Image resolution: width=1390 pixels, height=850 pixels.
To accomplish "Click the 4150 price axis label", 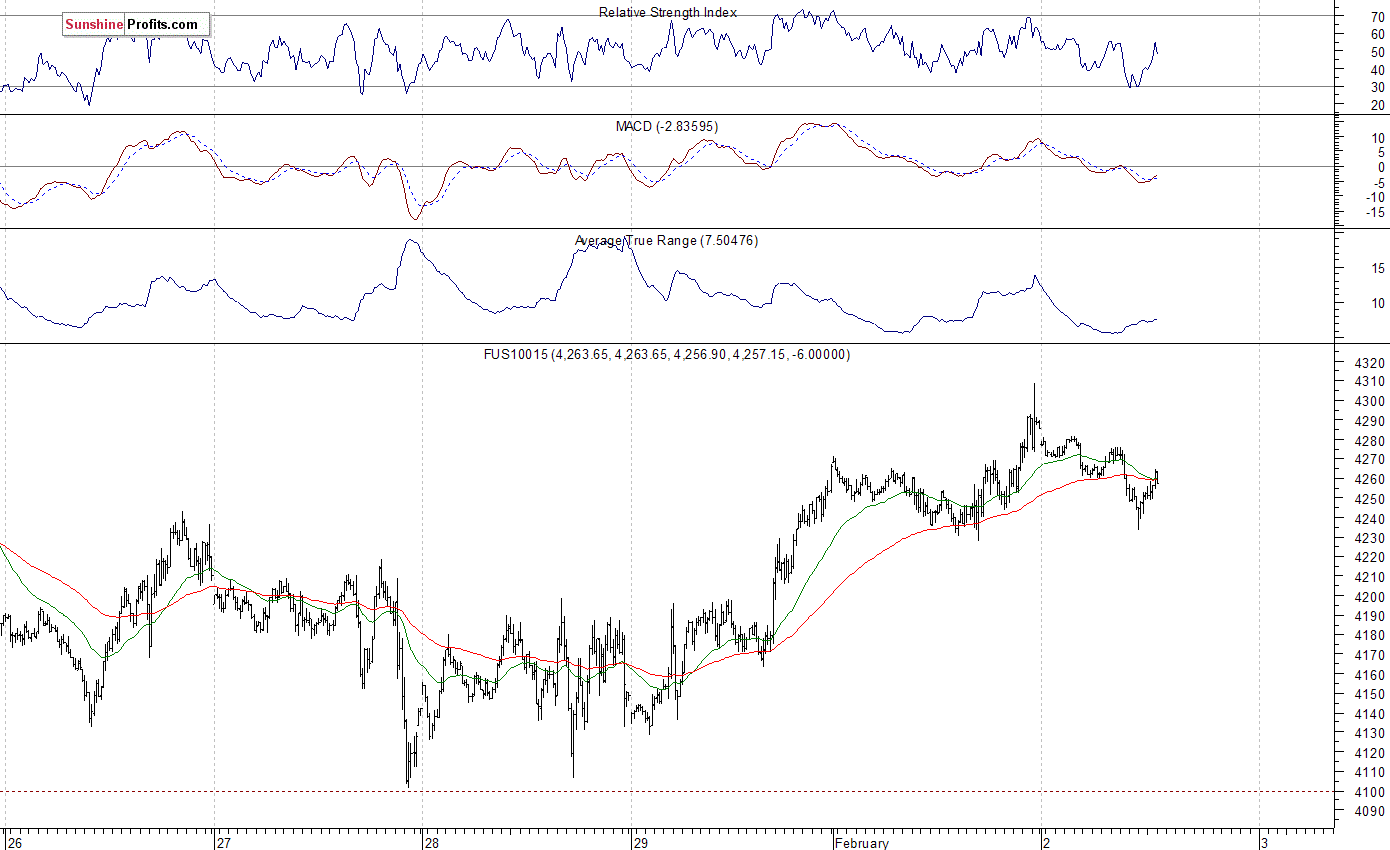I will click(x=1372, y=694).
